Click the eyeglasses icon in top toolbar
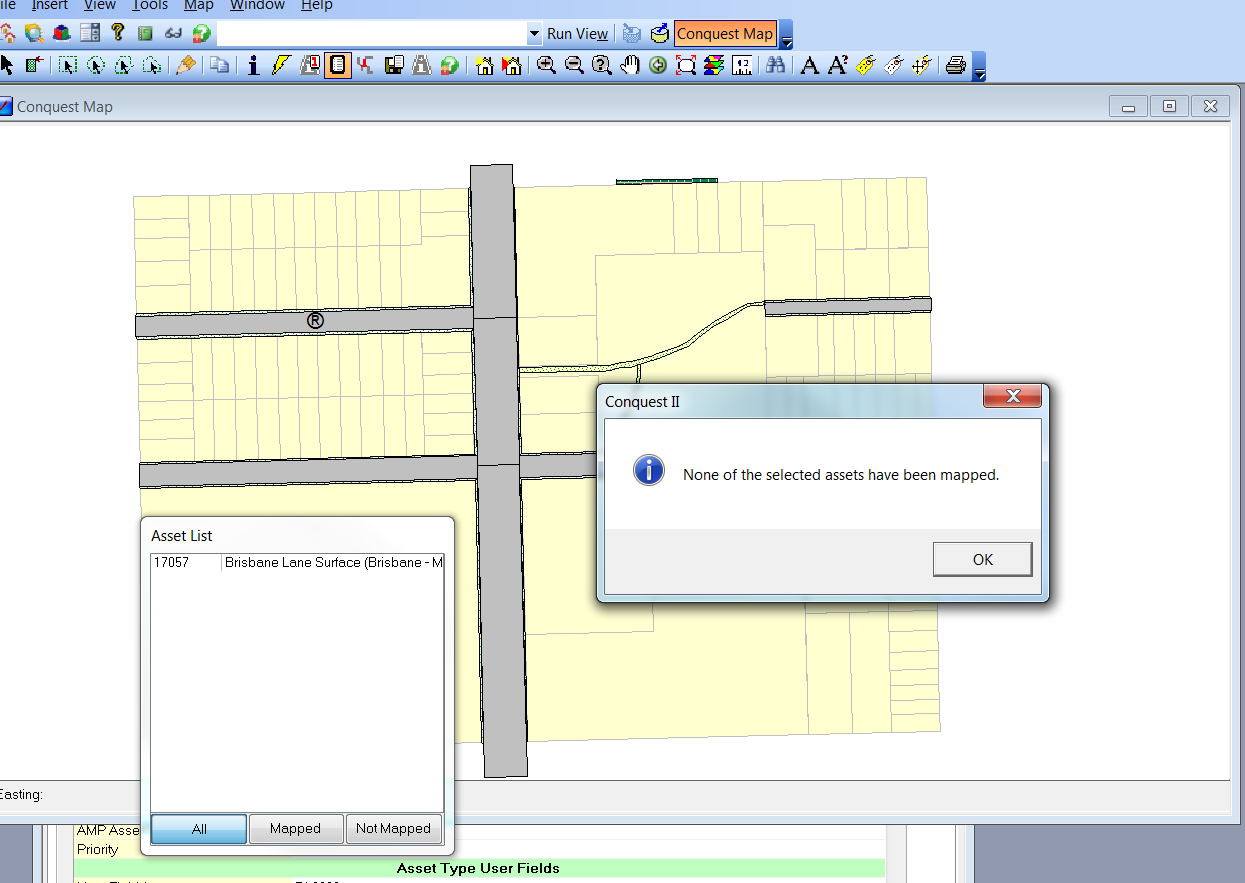Screen dimensions: 1245x883 173,33
